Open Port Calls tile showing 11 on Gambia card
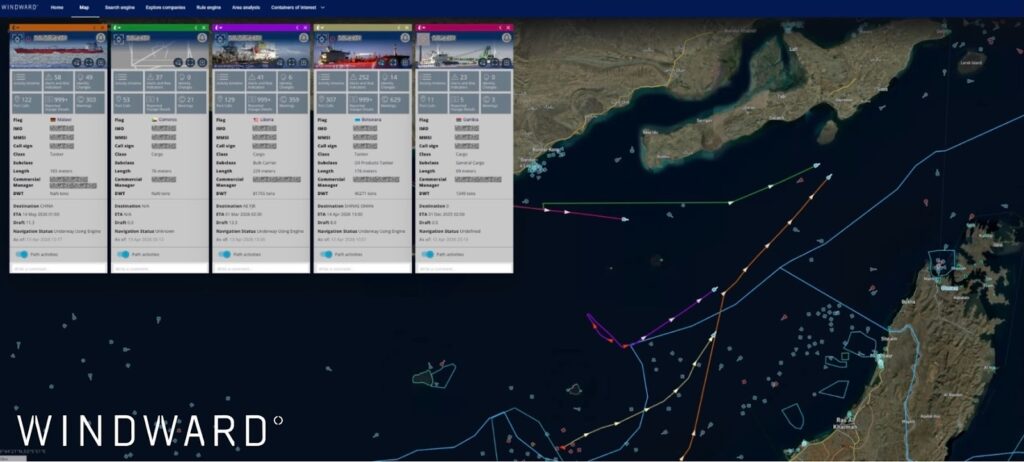Screen dimensions: 1024x462 pyautogui.click(x=432, y=103)
